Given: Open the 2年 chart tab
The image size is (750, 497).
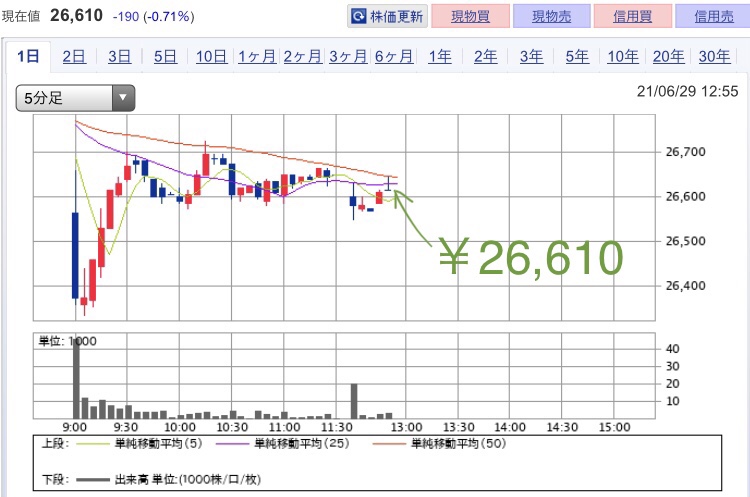Looking at the screenshot, I should click(485, 56).
